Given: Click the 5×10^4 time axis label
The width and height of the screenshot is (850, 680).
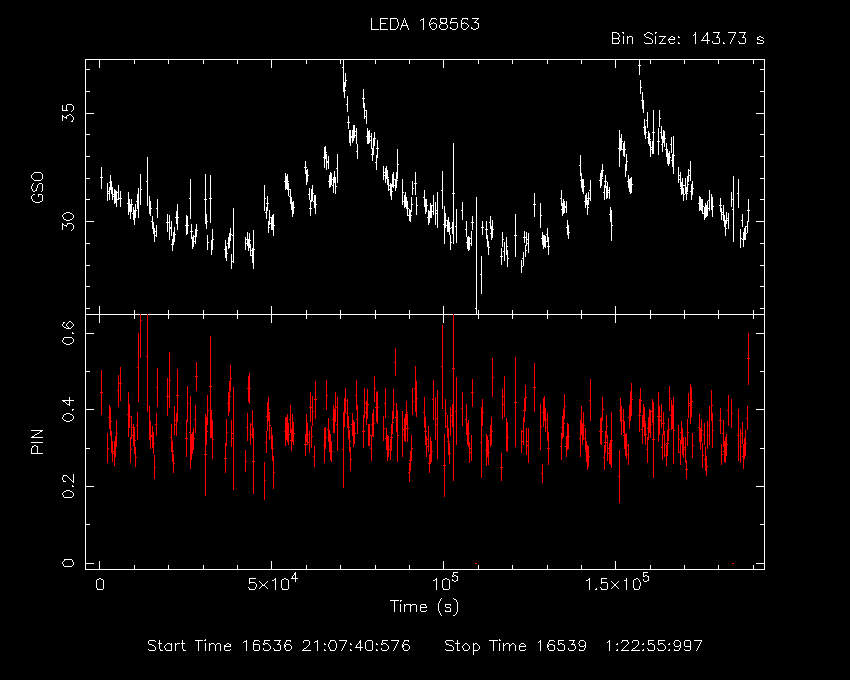Looking at the screenshot, I should click(x=273, y=582).
